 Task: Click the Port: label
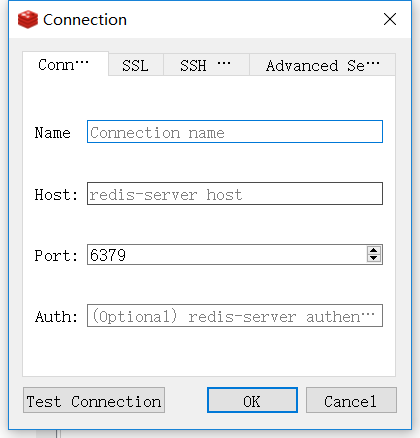pos(56,256)
